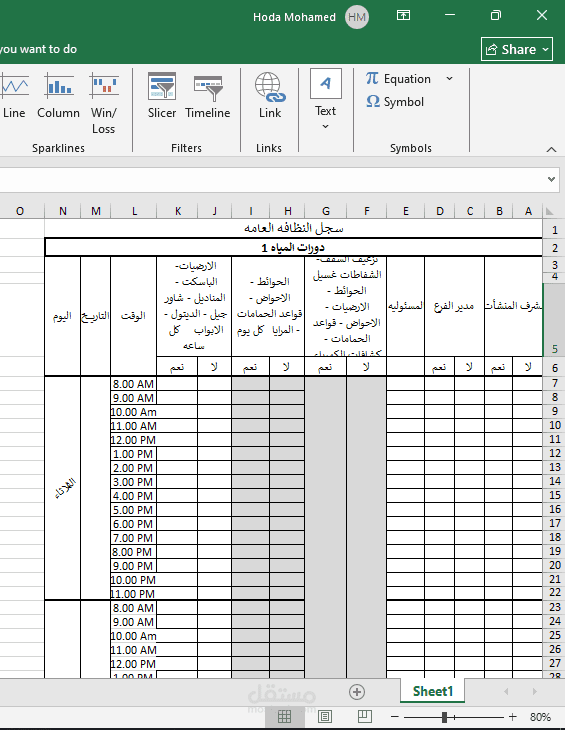Click the اليوم column heading
This screenshot has width=565, height=730.
(62, 316)
